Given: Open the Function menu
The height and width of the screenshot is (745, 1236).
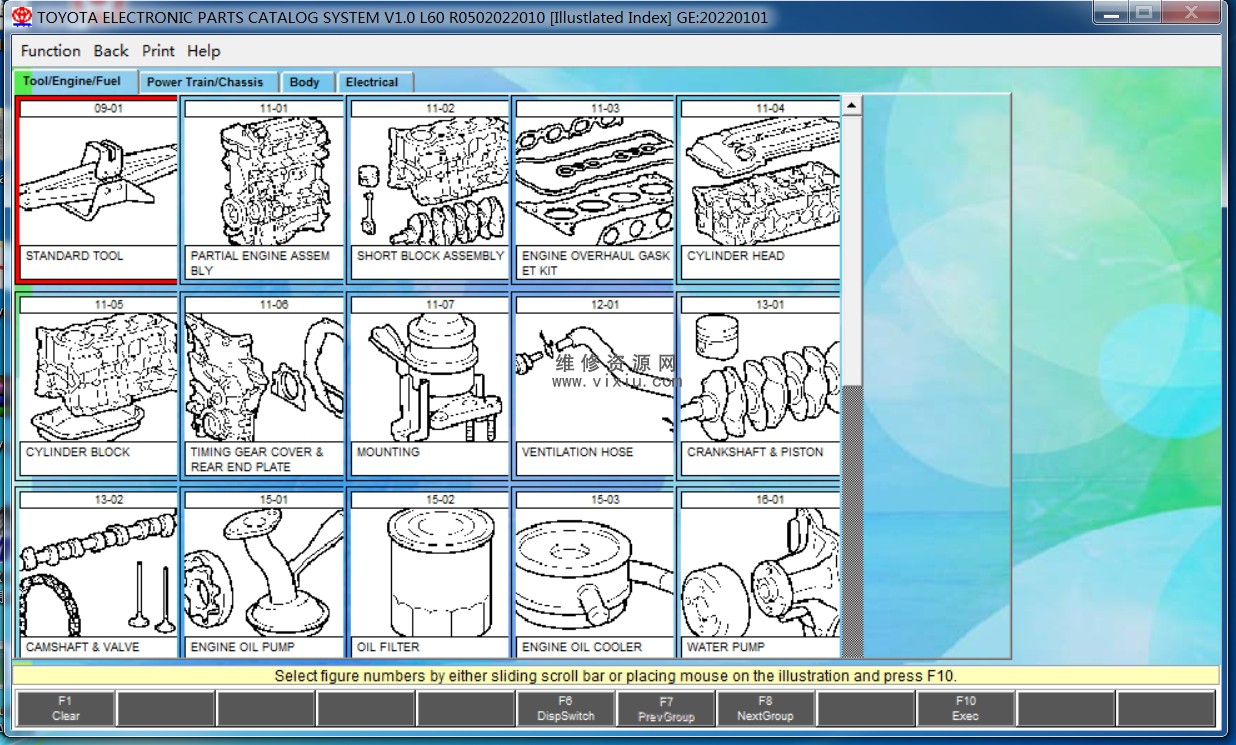Looking at the screenshot, I should click(x=50, y=51).
